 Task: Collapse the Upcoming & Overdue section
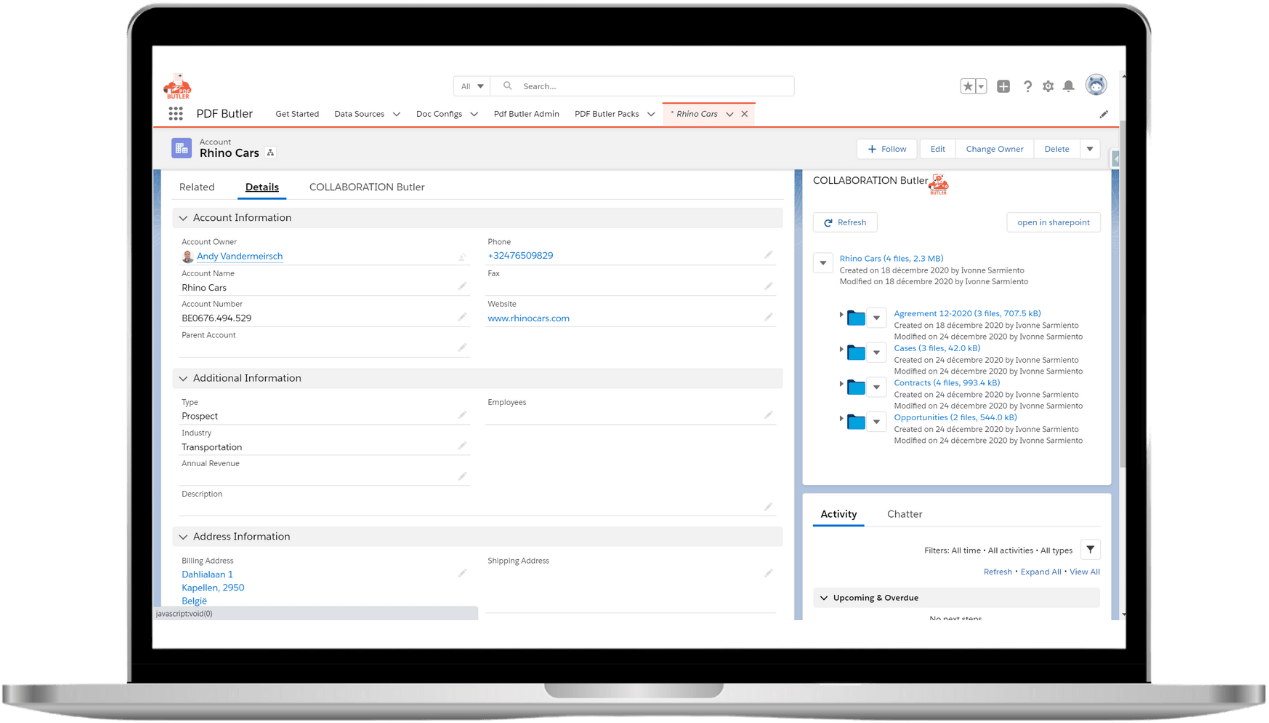point(823,598)
